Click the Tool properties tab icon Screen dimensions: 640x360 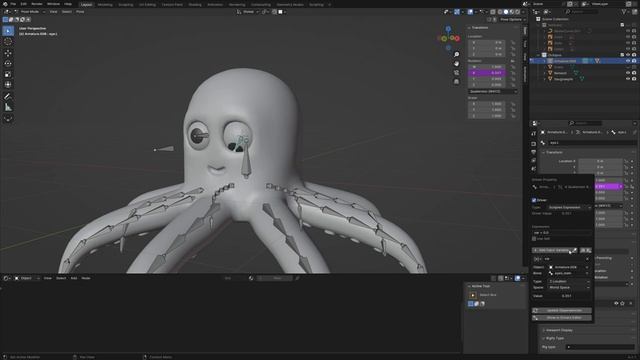[x=533, y=133]
